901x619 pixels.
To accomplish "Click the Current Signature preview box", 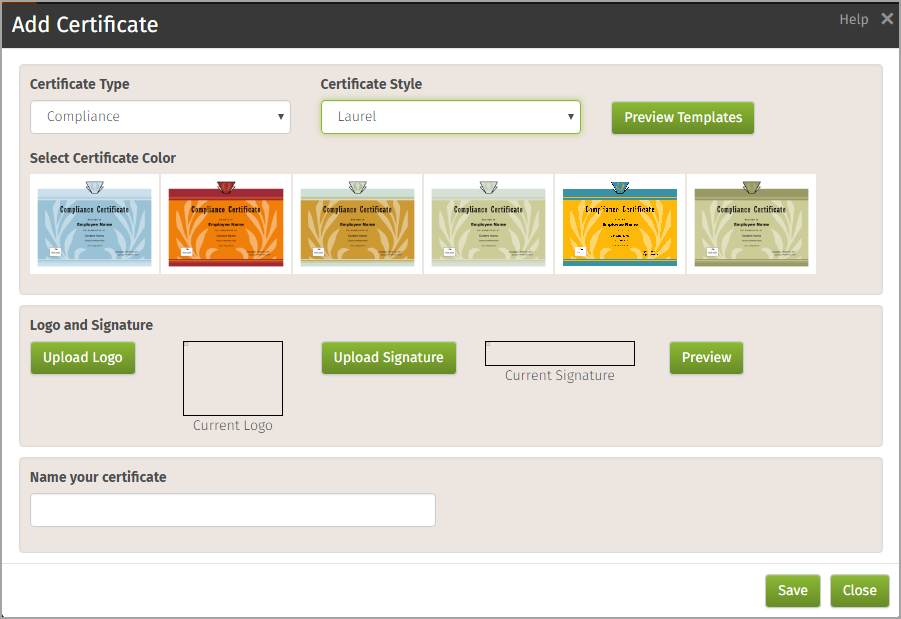I will click(x=560, y=353).
